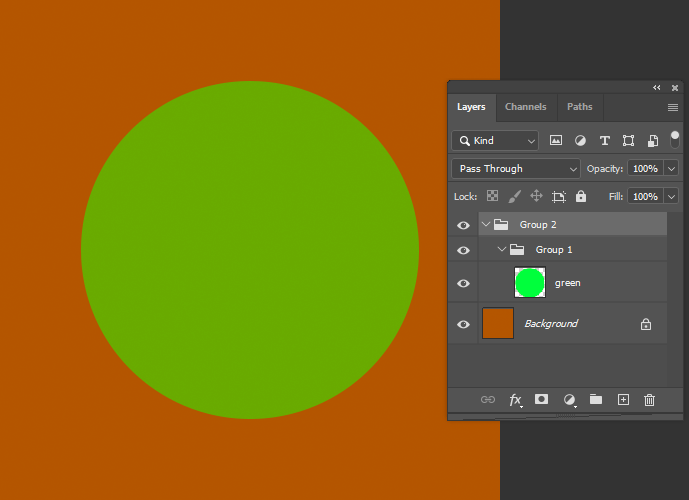Hide Group 1 visibility eye
This screenshot has height=500, width=689.
[463, 250]
